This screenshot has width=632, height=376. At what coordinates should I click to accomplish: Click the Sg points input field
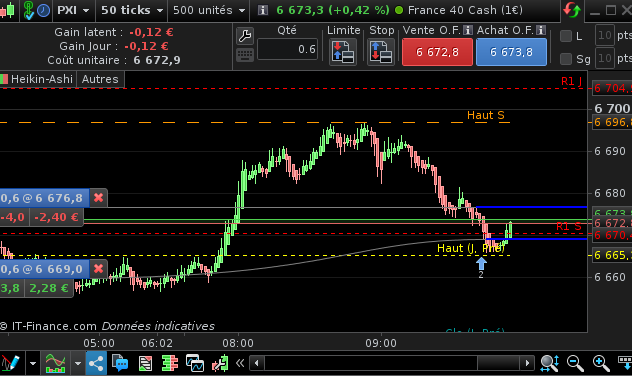tap(605, 58)
